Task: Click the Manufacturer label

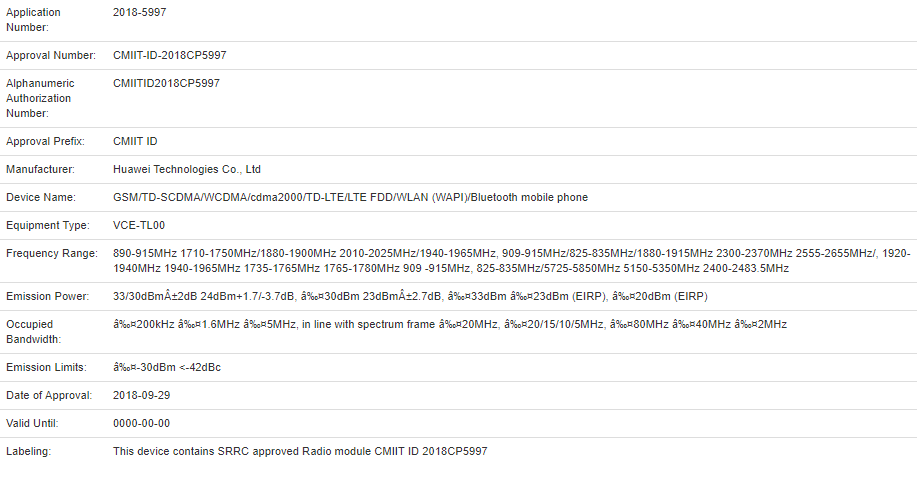Action: coord(40,170)
